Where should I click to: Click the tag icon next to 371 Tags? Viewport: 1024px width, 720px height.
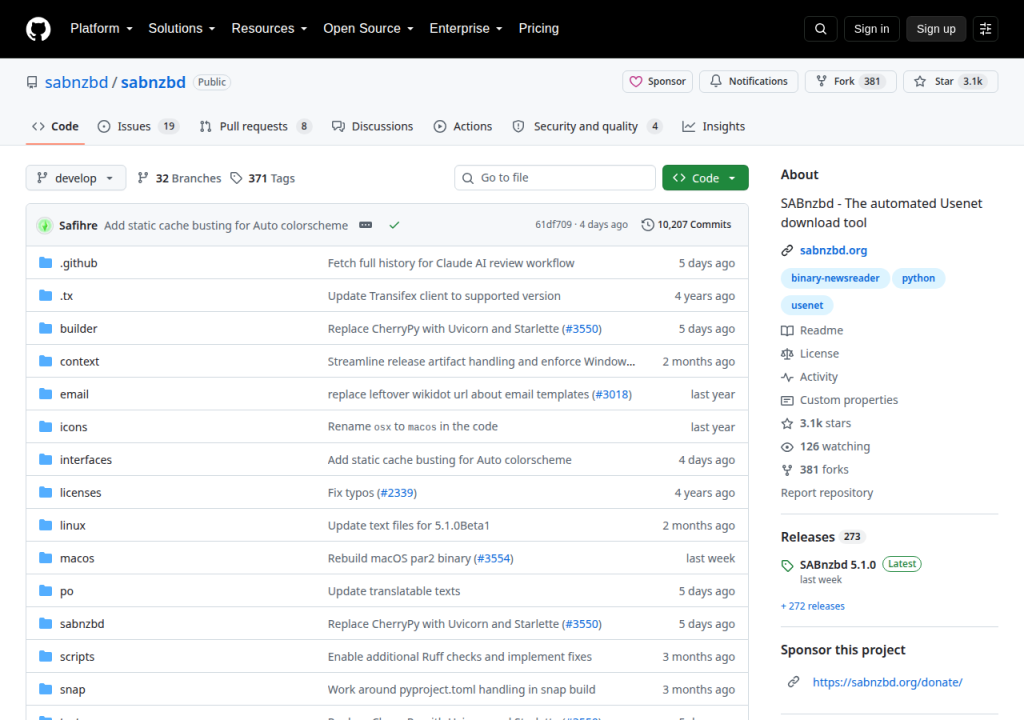coord(236,178)
